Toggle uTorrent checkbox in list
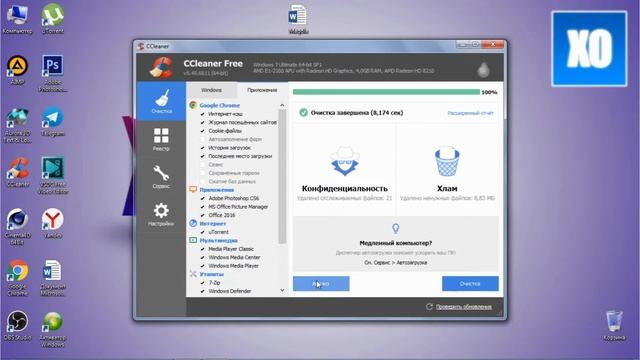Image resolution: width=640 pixels, height=360 pixels. pos(202,232)
